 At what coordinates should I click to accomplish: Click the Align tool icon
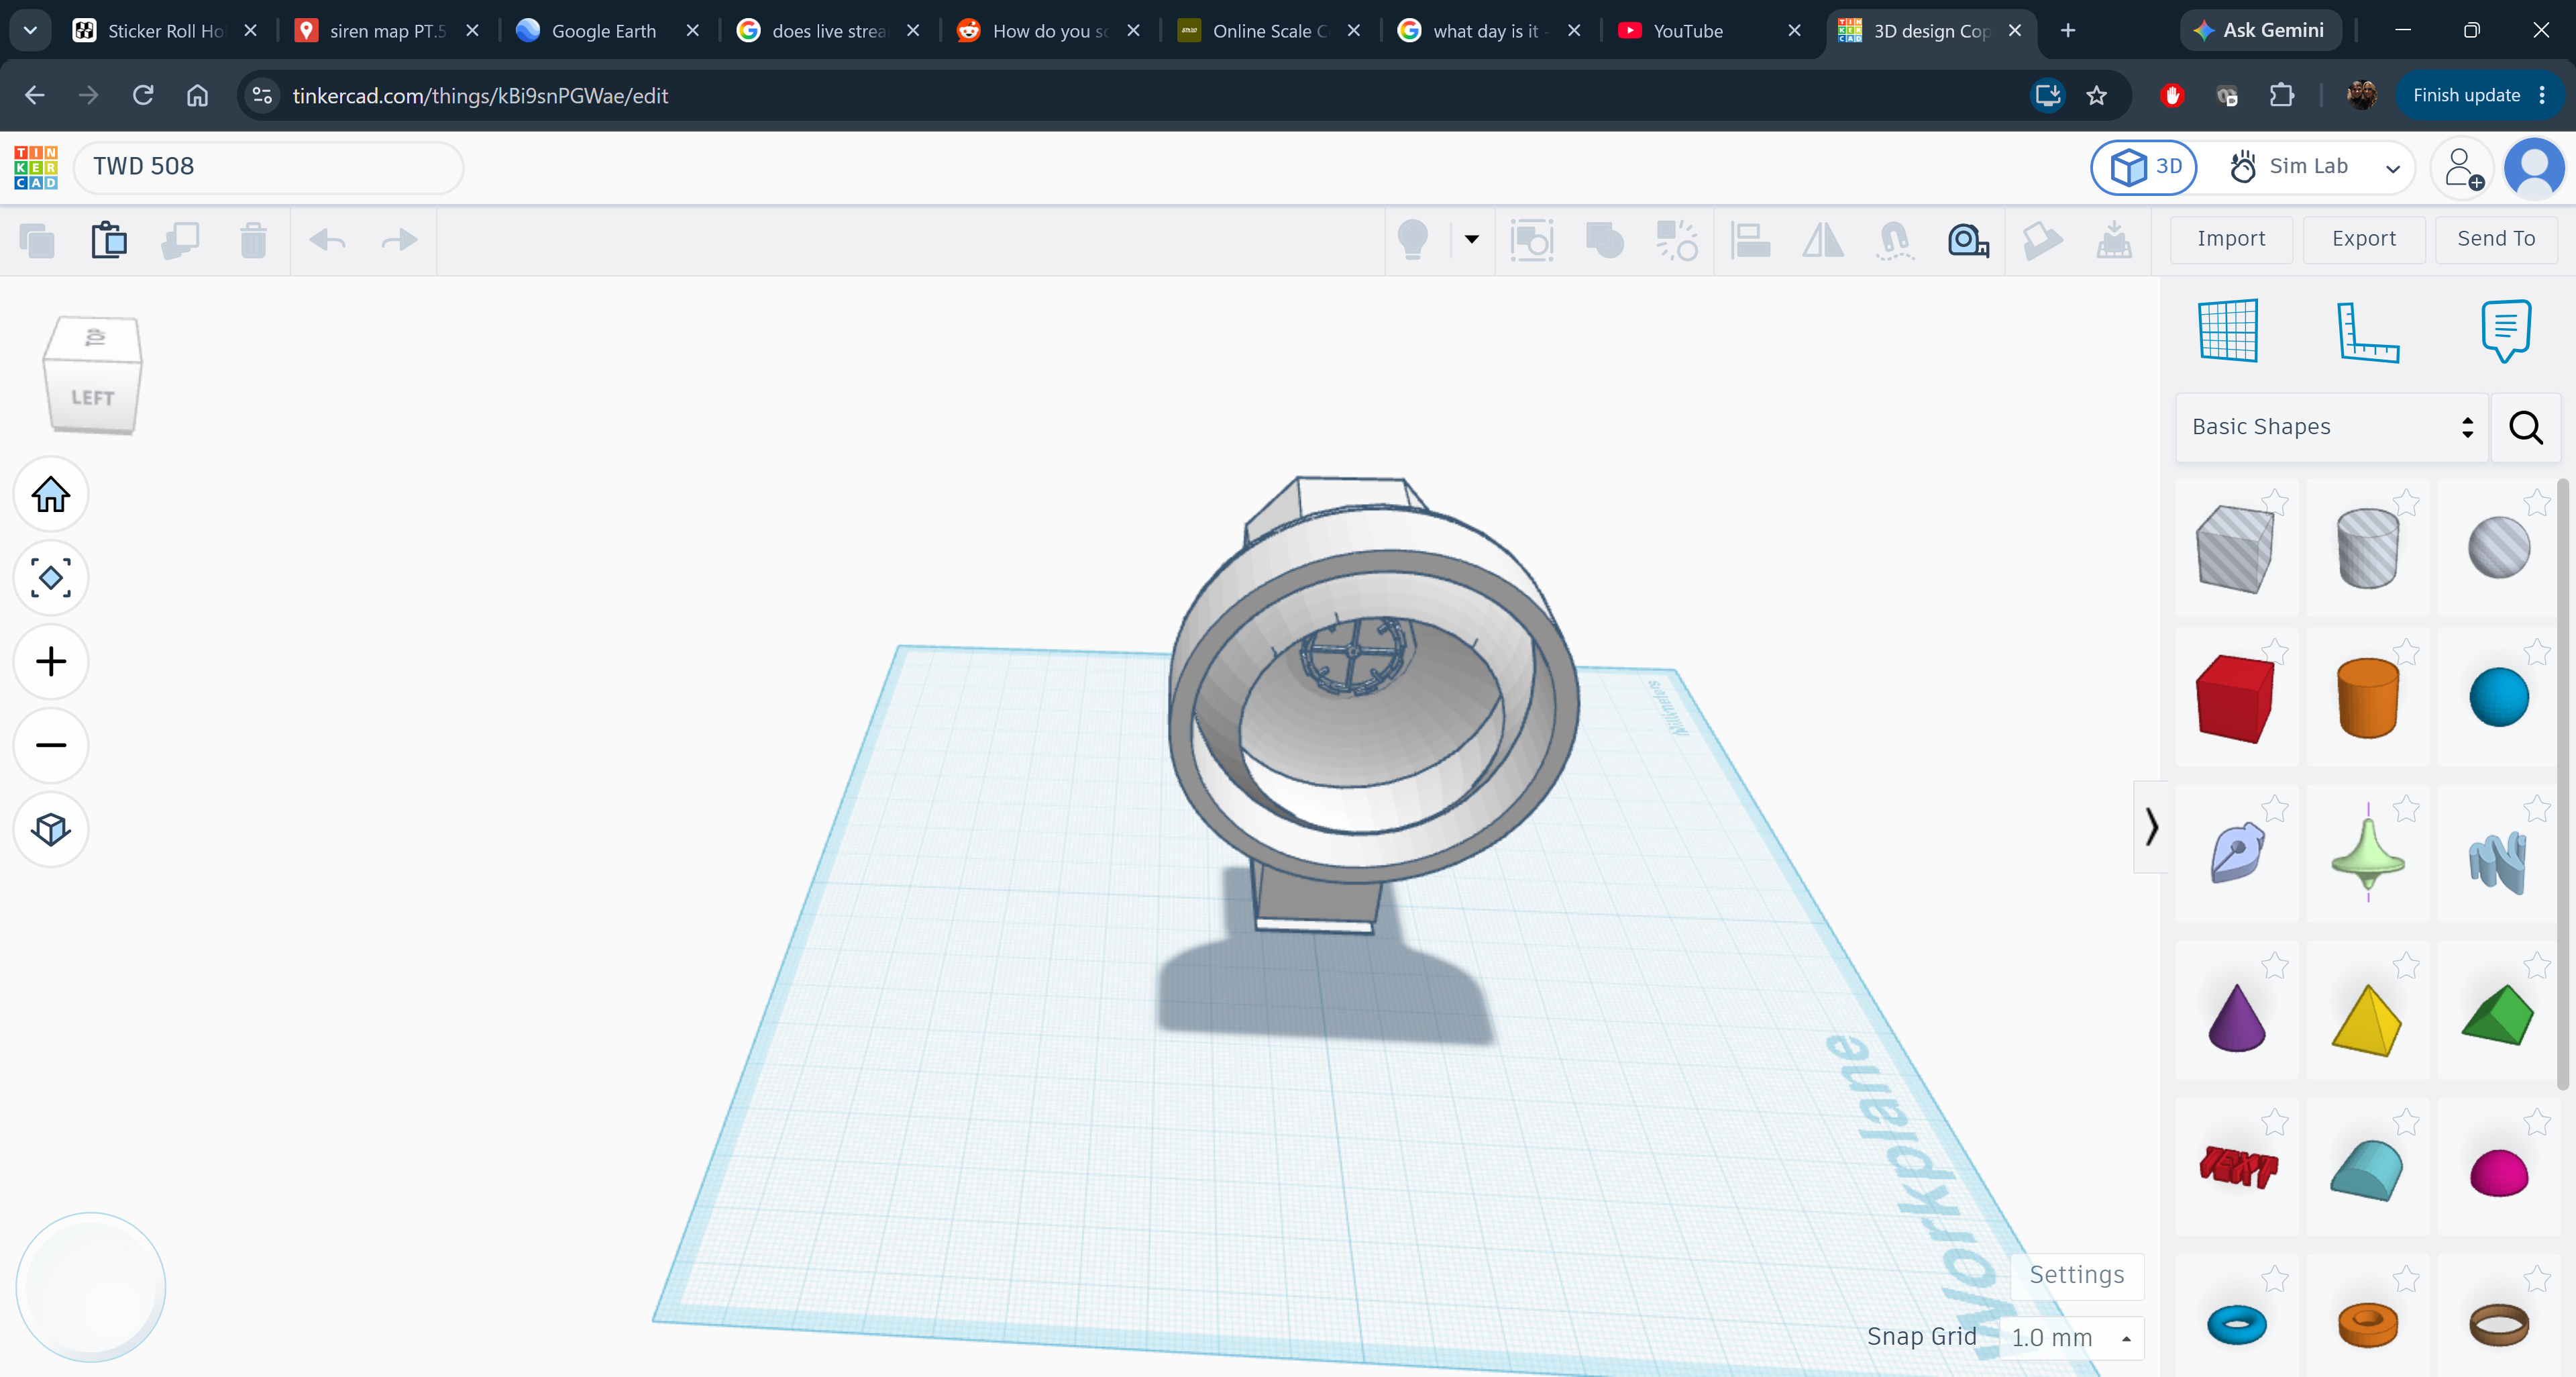(x=1750, y=240)
